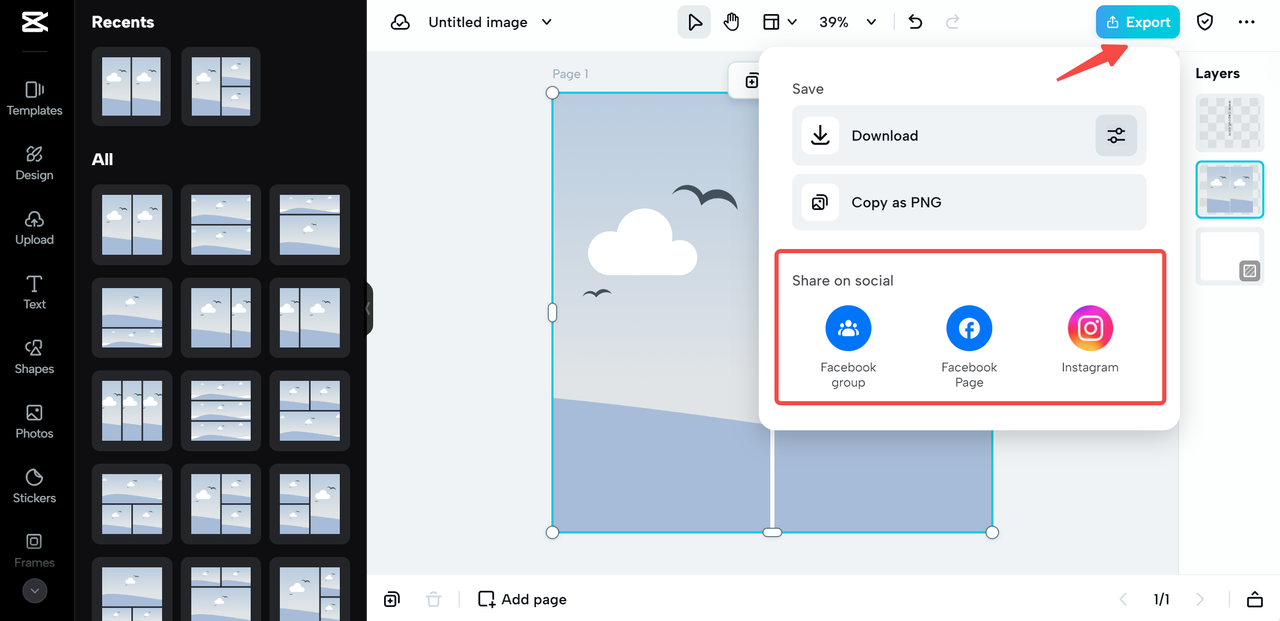Open the layout resize dropdown

coord(780,22)
